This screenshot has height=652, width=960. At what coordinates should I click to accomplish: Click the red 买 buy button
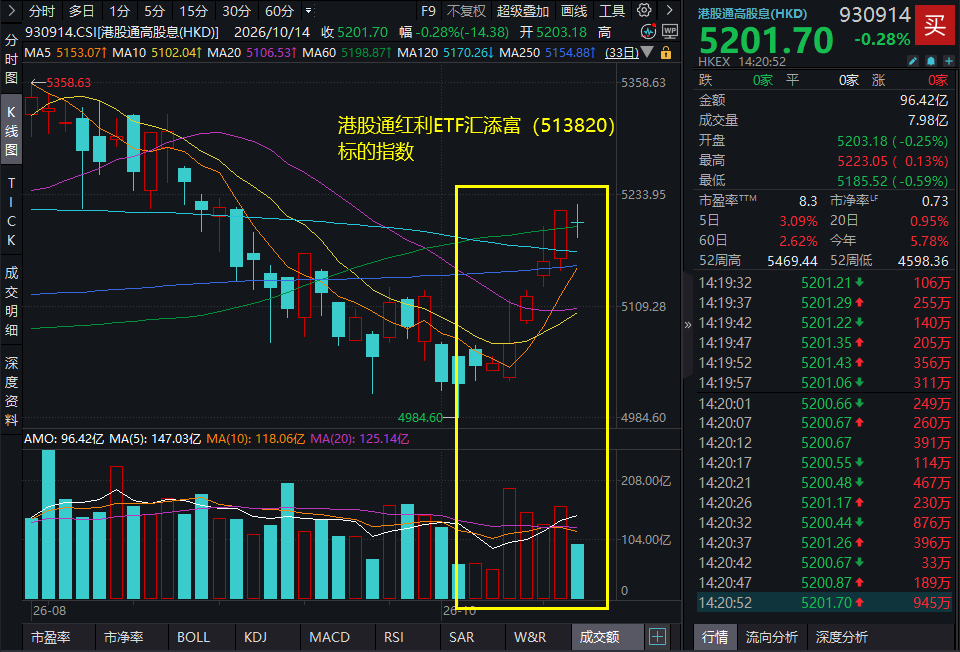tap(934, 25)
